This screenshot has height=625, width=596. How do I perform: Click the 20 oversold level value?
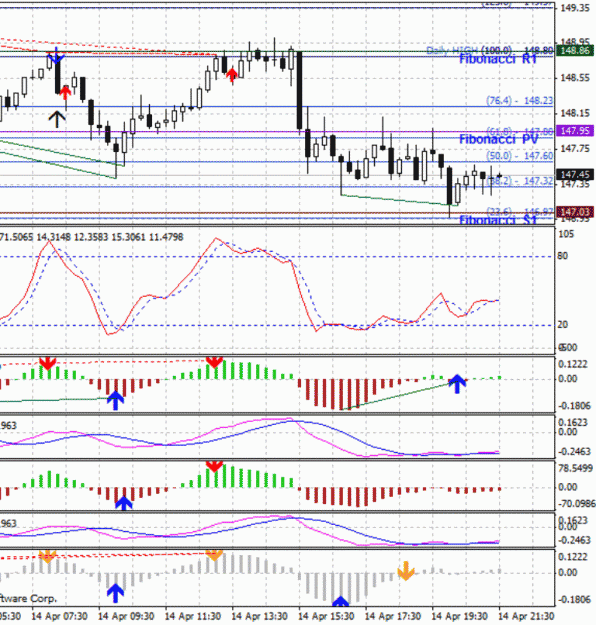563,325
